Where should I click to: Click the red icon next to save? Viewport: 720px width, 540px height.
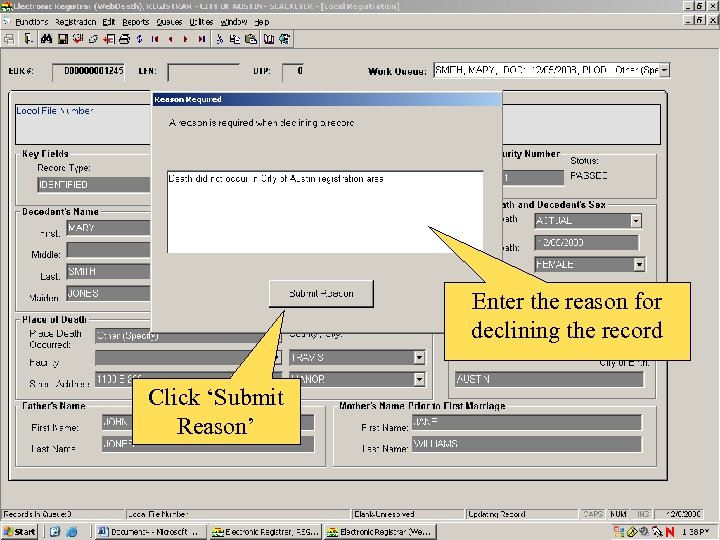[x=78, y=39]
